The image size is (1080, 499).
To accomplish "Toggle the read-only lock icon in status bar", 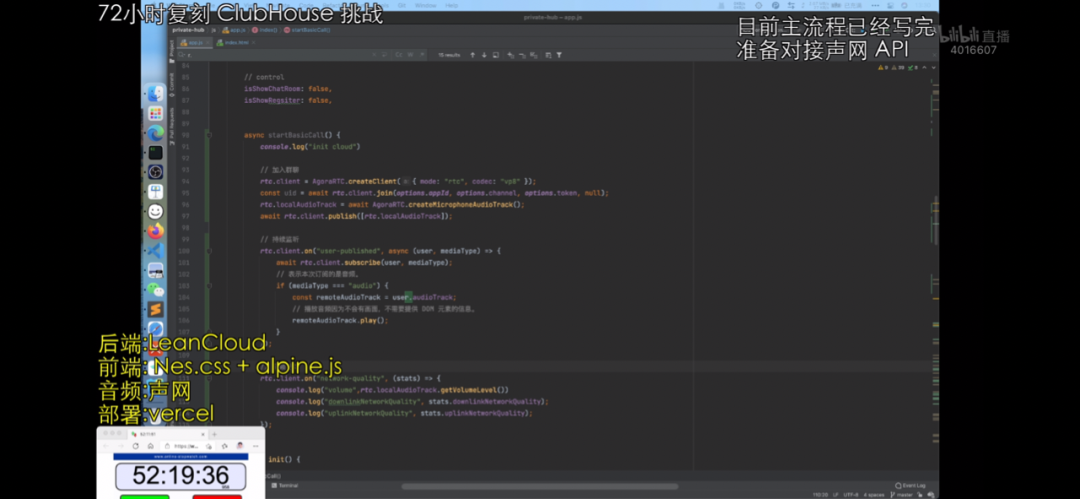I will pyautogui.click(x=921, y=495).
